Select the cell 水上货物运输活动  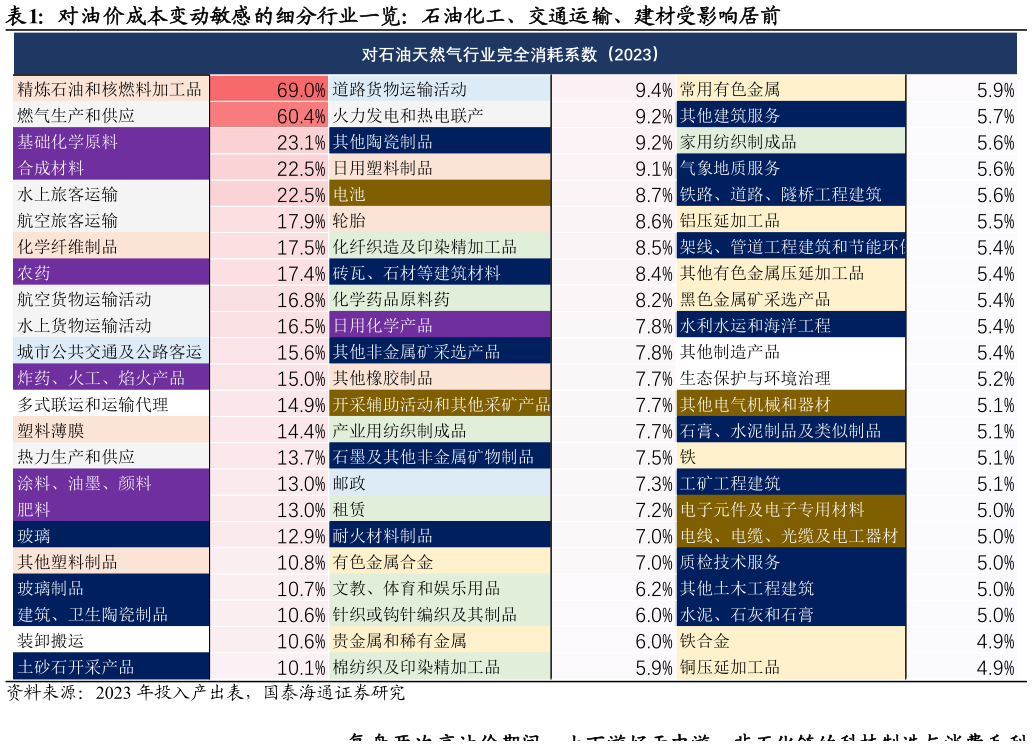click(111, 326)
